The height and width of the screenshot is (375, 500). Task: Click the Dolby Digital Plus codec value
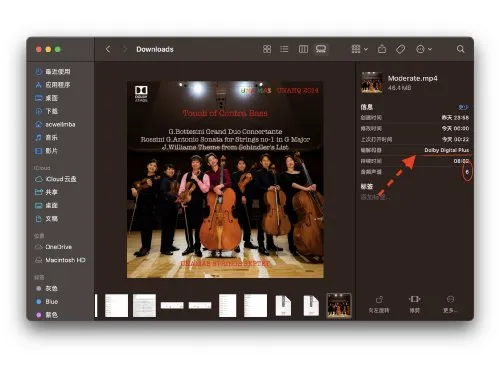tap(447, 150)
